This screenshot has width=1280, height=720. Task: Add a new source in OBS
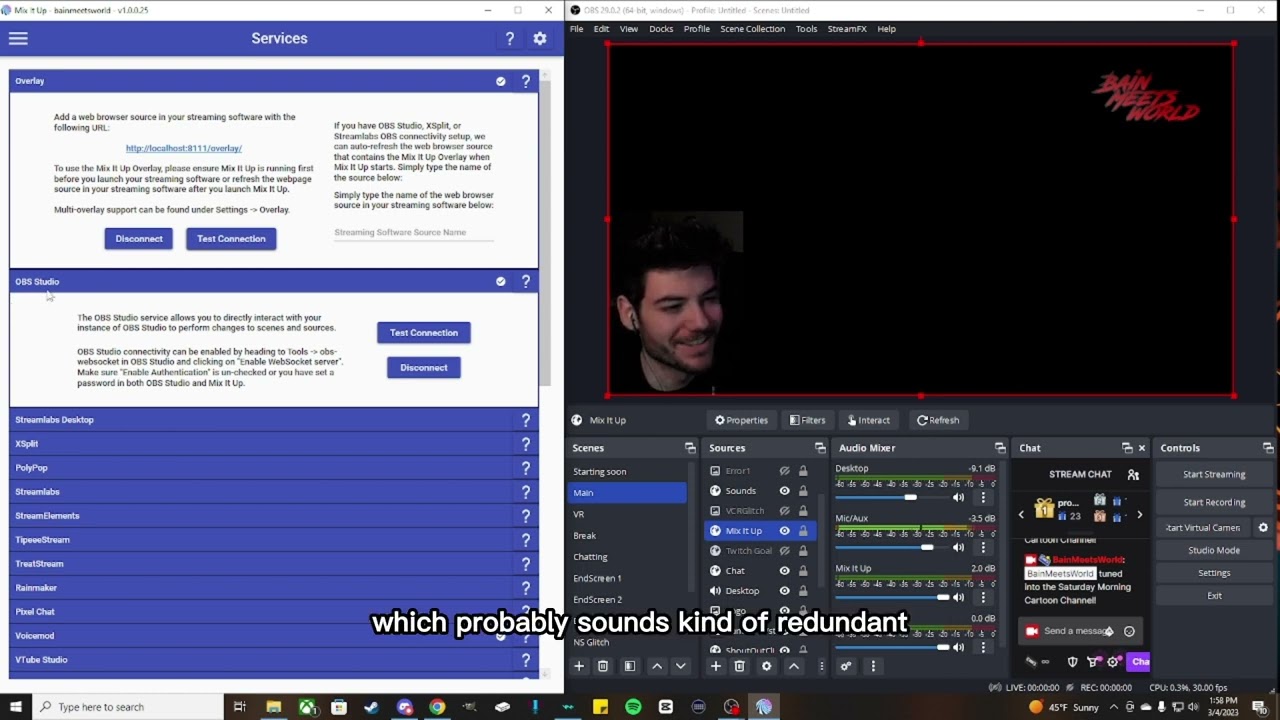[715, 666]
